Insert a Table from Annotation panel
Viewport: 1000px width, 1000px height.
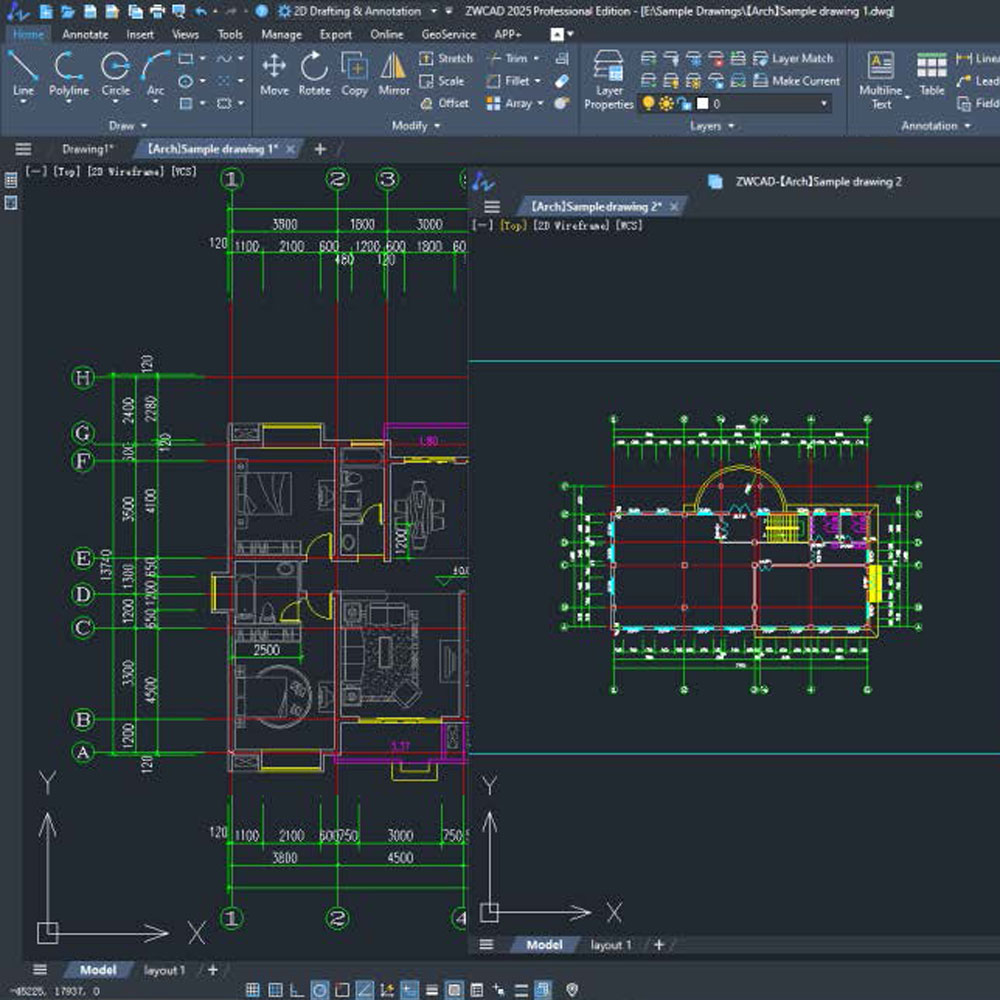pyautogui.click(x=932, y=75)
